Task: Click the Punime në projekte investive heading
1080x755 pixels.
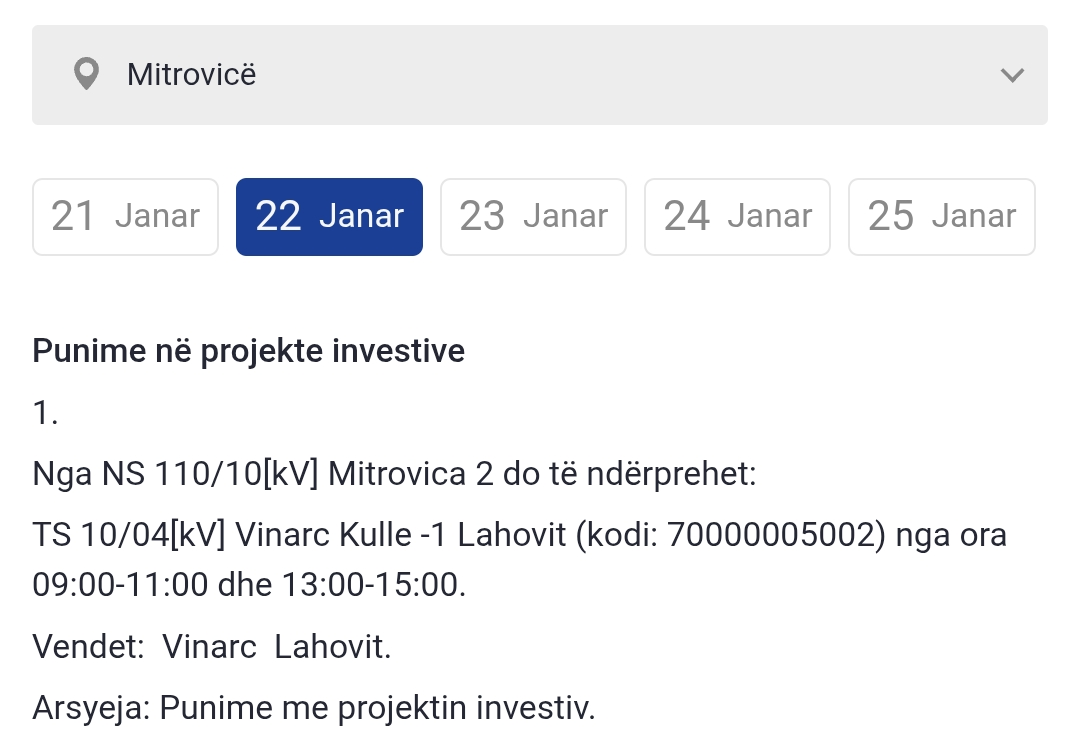Action: click(x=249, y=351)
